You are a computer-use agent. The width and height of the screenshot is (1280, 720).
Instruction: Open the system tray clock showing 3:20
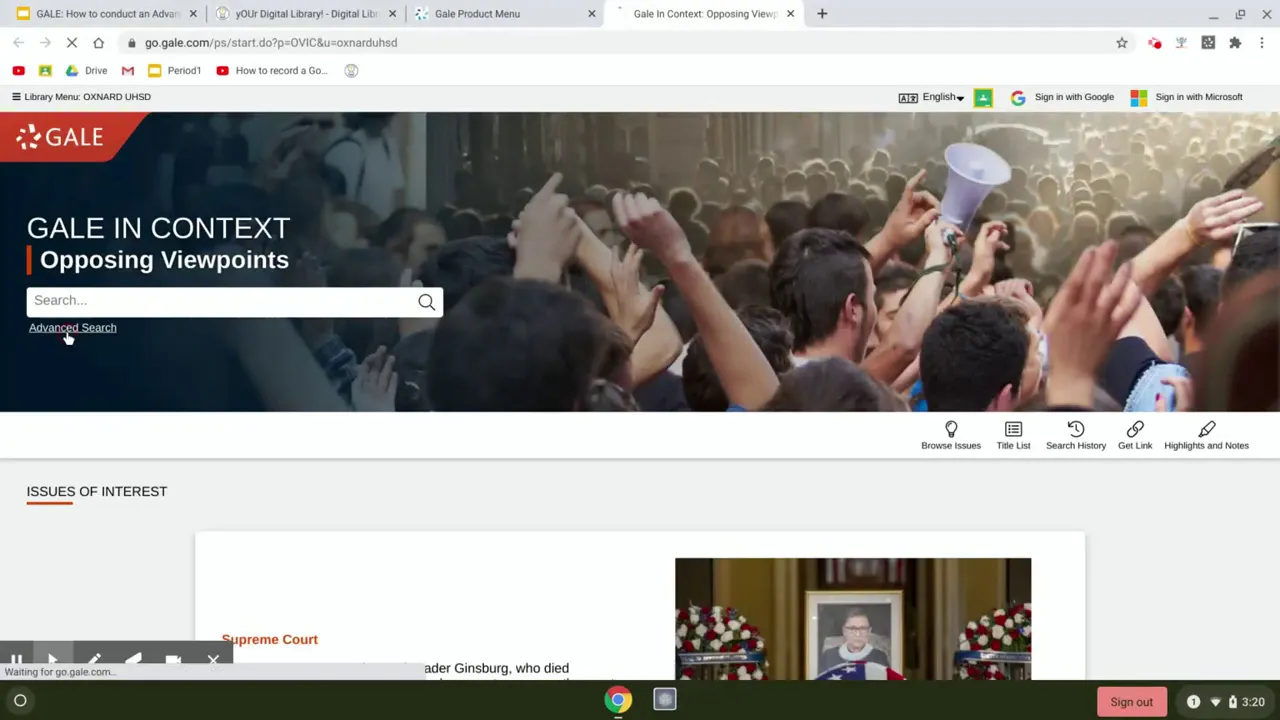1252,702
